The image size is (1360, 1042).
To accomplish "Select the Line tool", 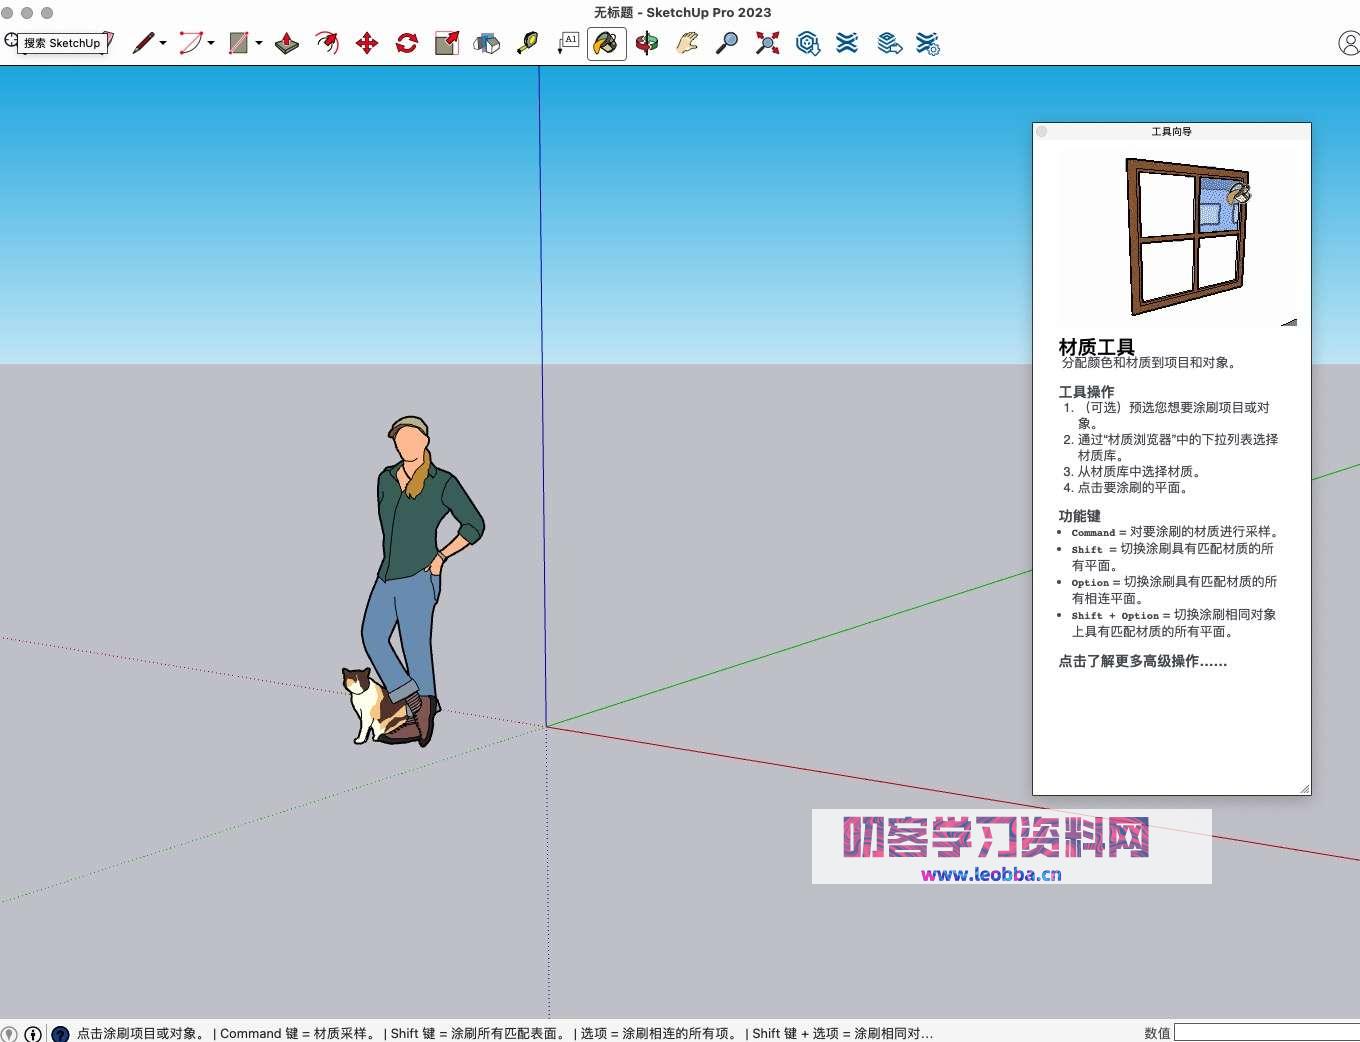I will pos(143,43).
